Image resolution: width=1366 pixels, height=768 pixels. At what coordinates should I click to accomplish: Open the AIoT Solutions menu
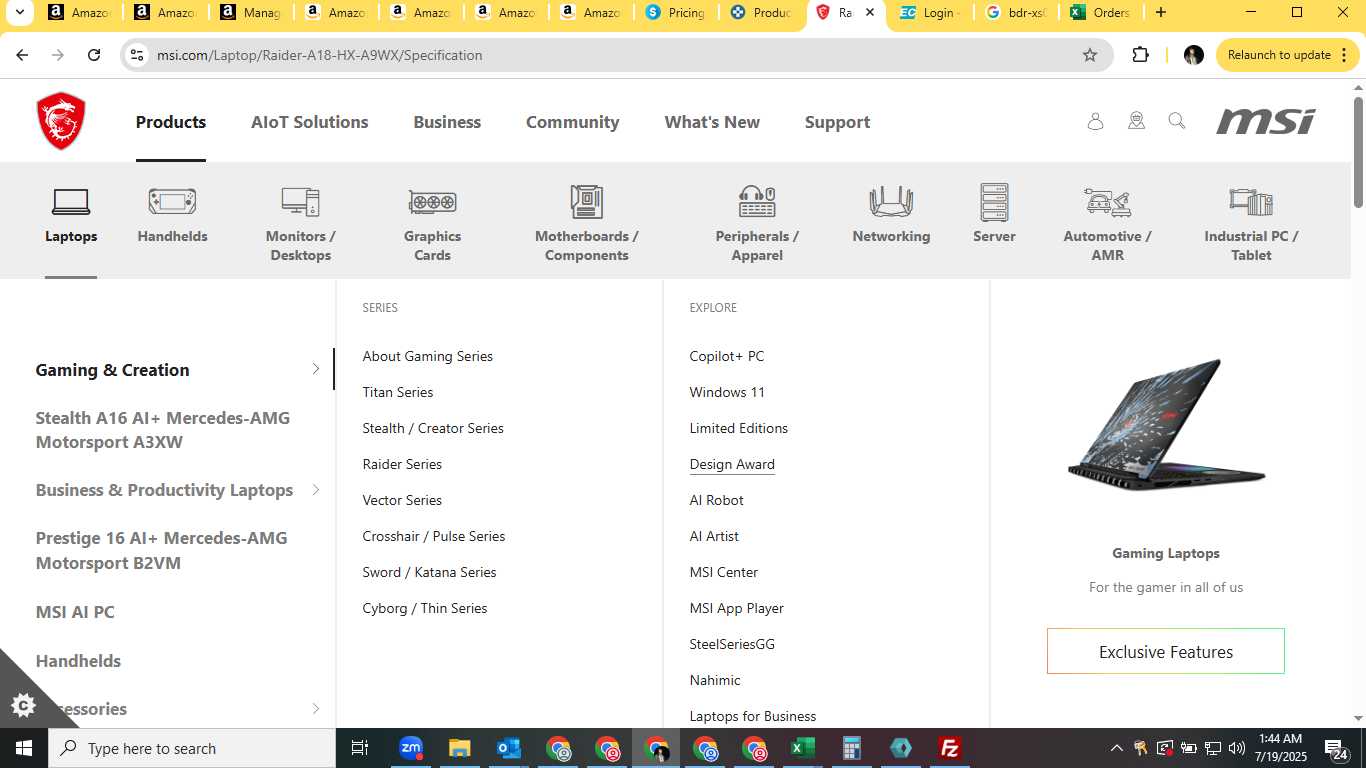coord(310,122)
